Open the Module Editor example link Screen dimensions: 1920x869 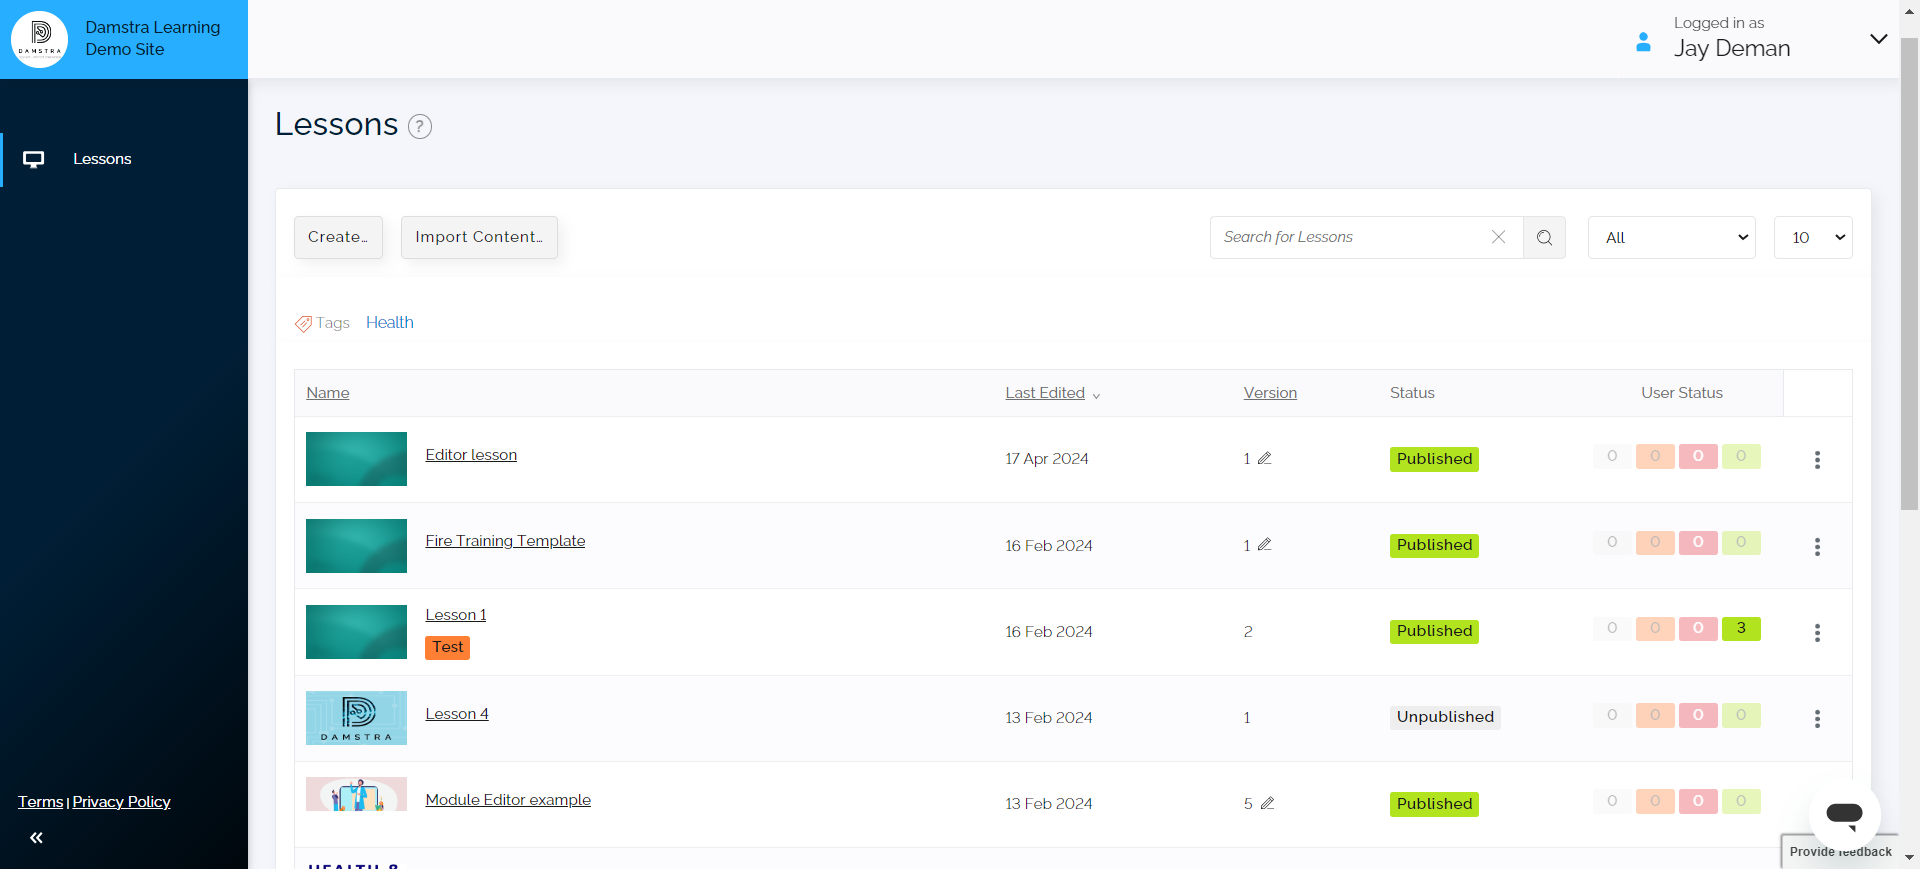tap(508, 800)
